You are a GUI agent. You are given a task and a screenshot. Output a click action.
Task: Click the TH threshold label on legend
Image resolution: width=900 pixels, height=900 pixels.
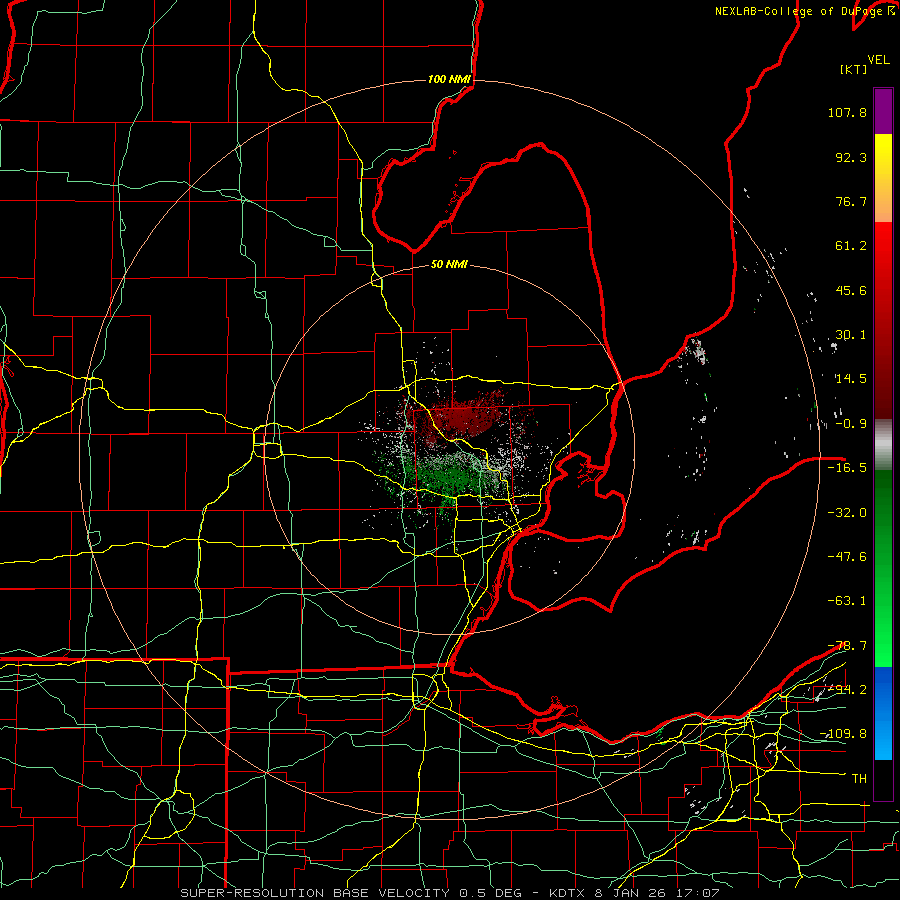click(859, 778)
